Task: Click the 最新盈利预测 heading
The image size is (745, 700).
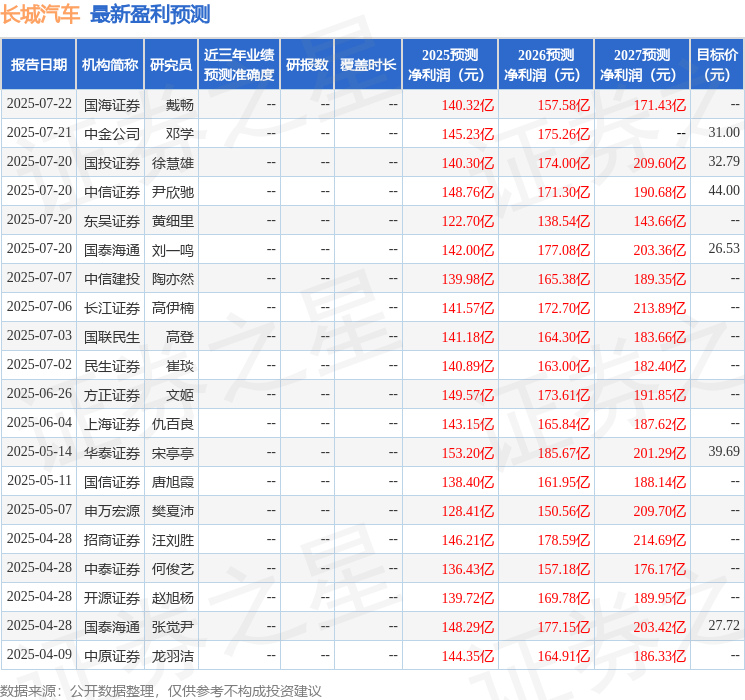Action: click(x=150, y=14)
